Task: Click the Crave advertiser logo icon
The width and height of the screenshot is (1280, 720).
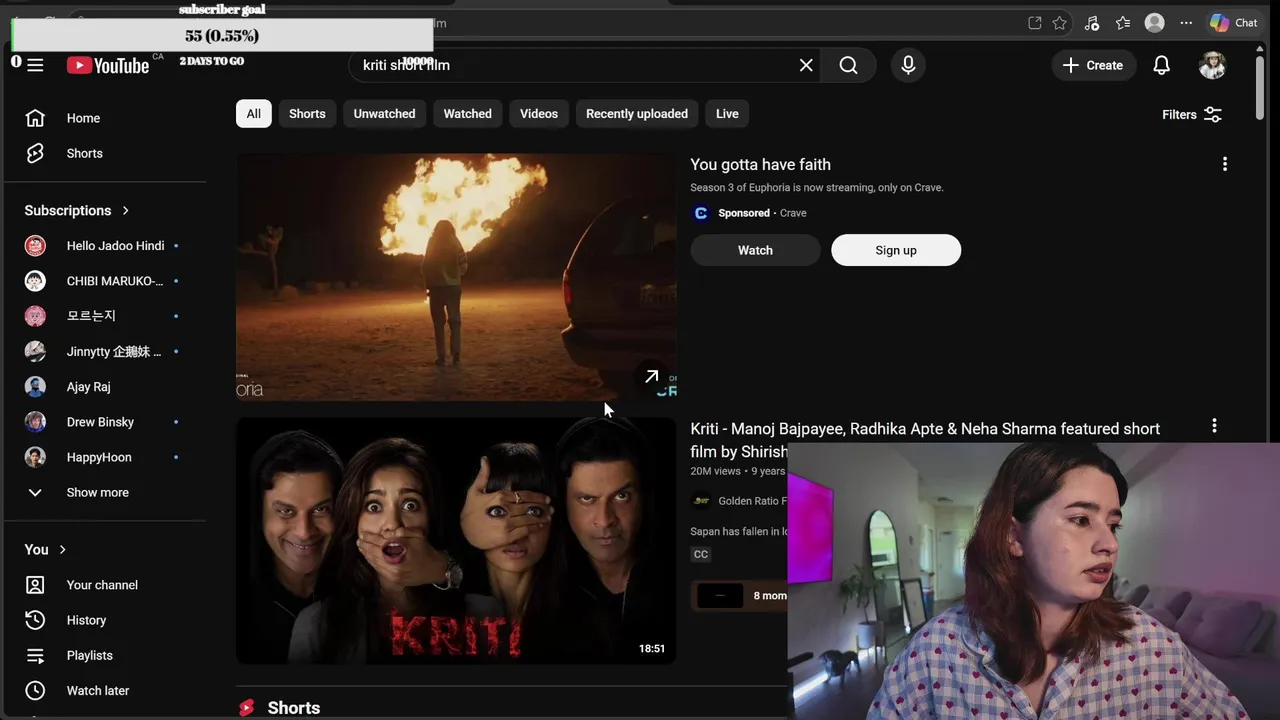Action: point(701,213)
